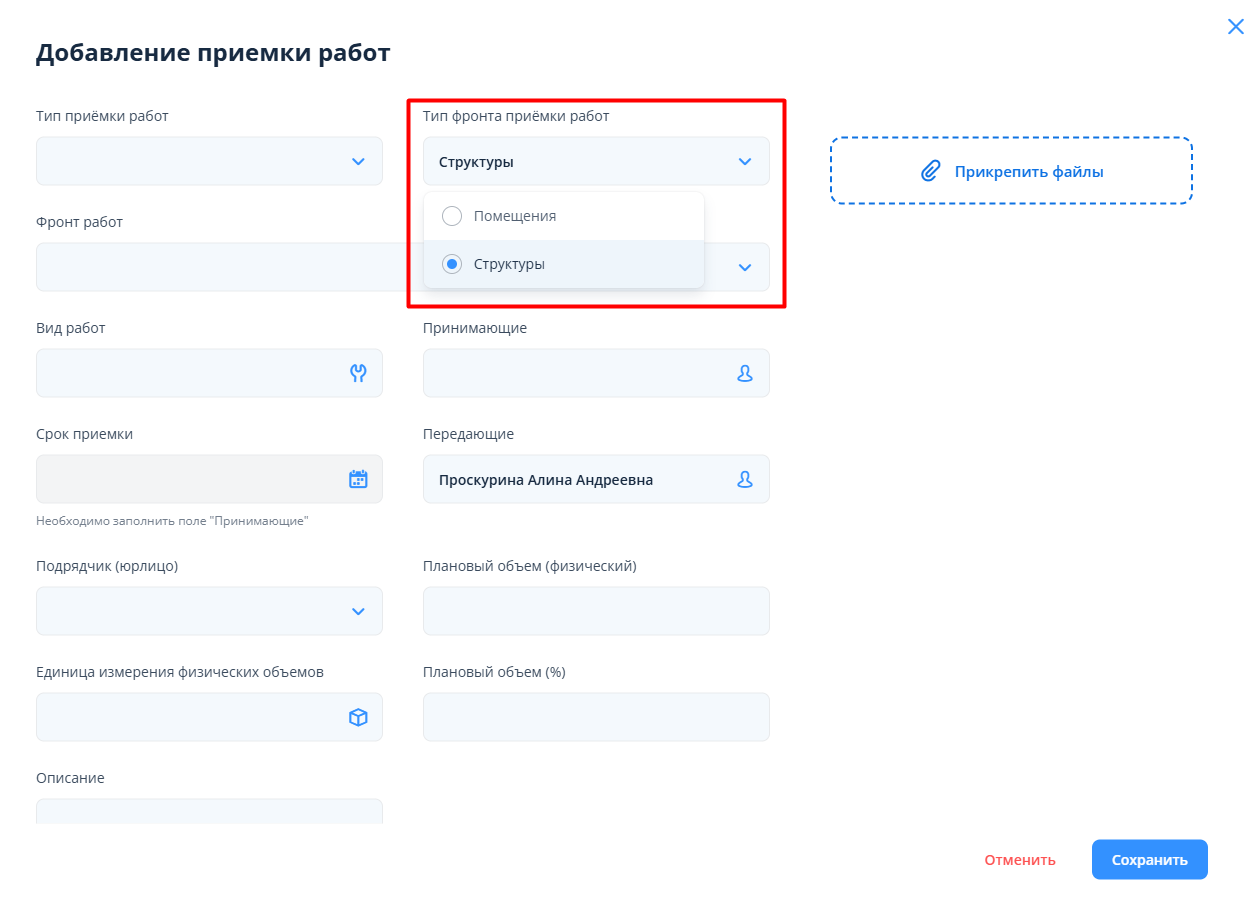
Task: Select the Помещения radio option
Action: [x=452, y=216]
